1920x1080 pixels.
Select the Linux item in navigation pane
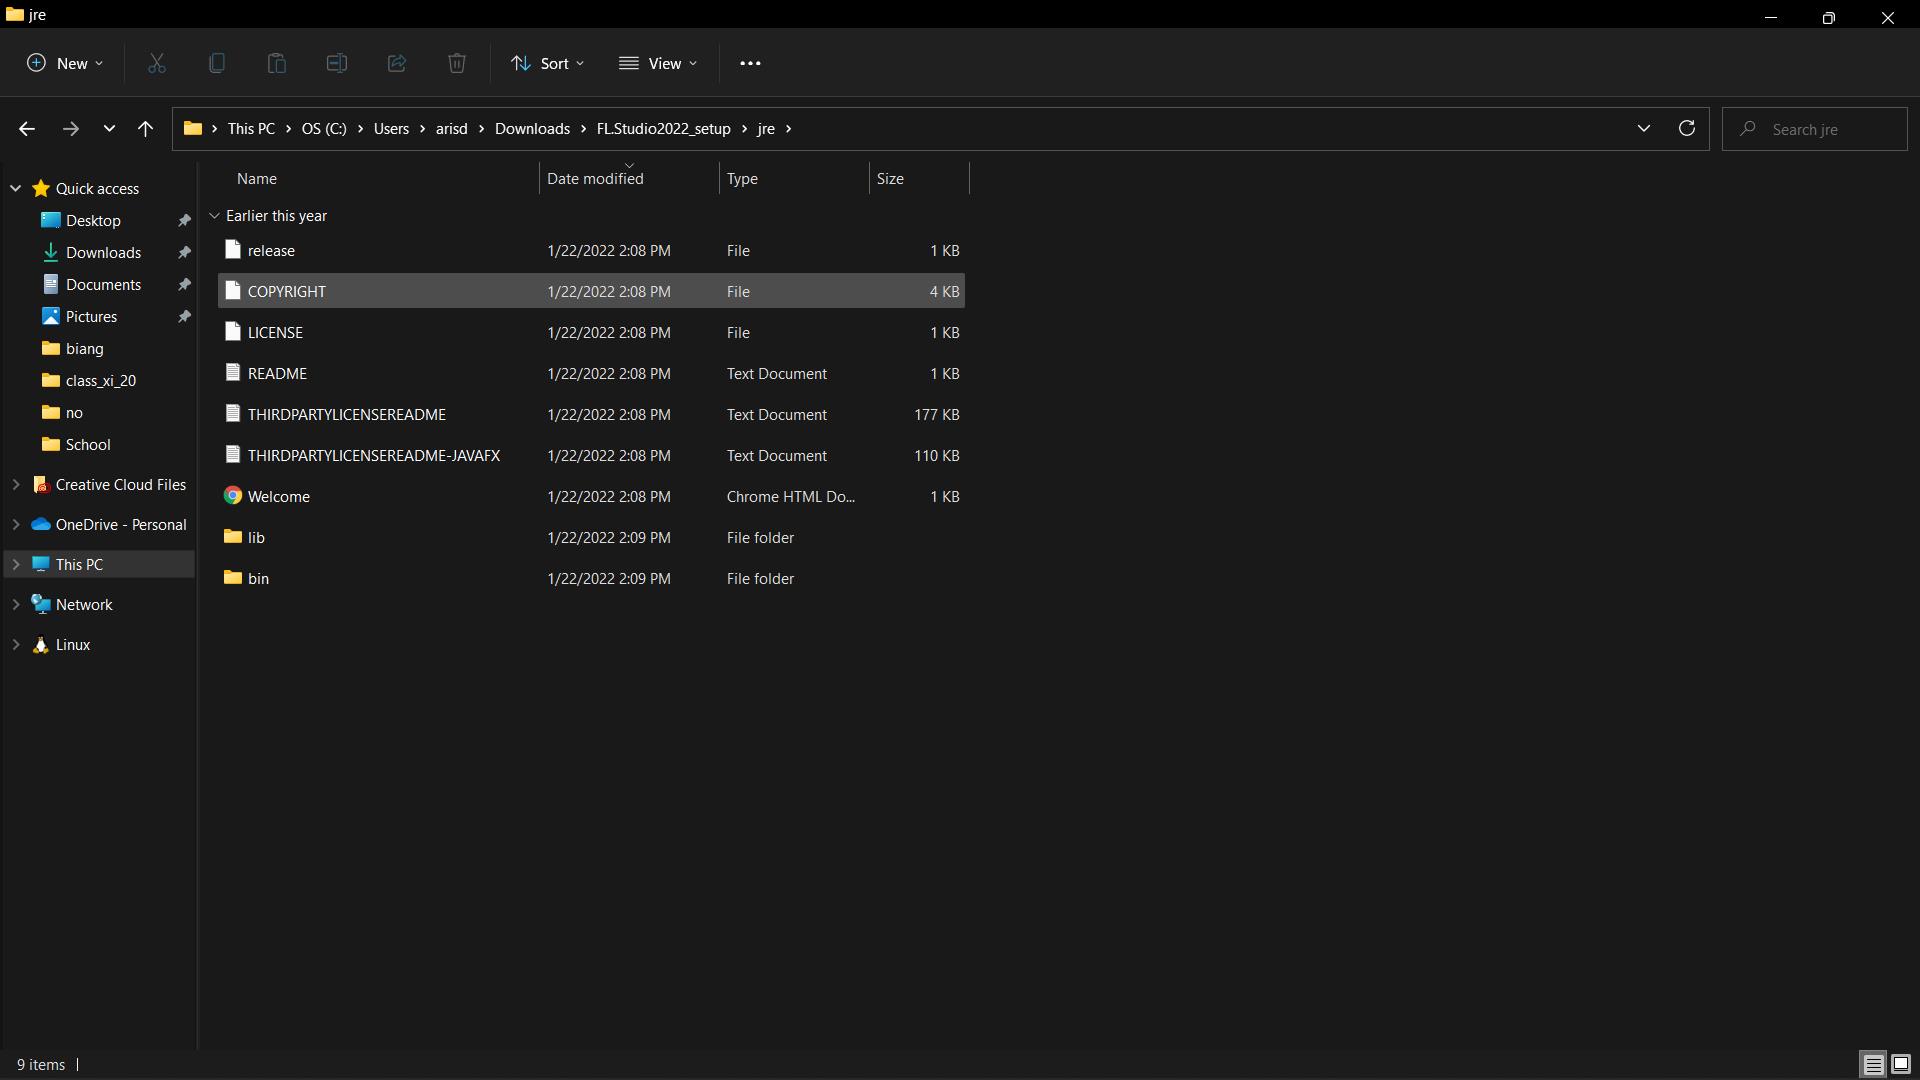73,645
